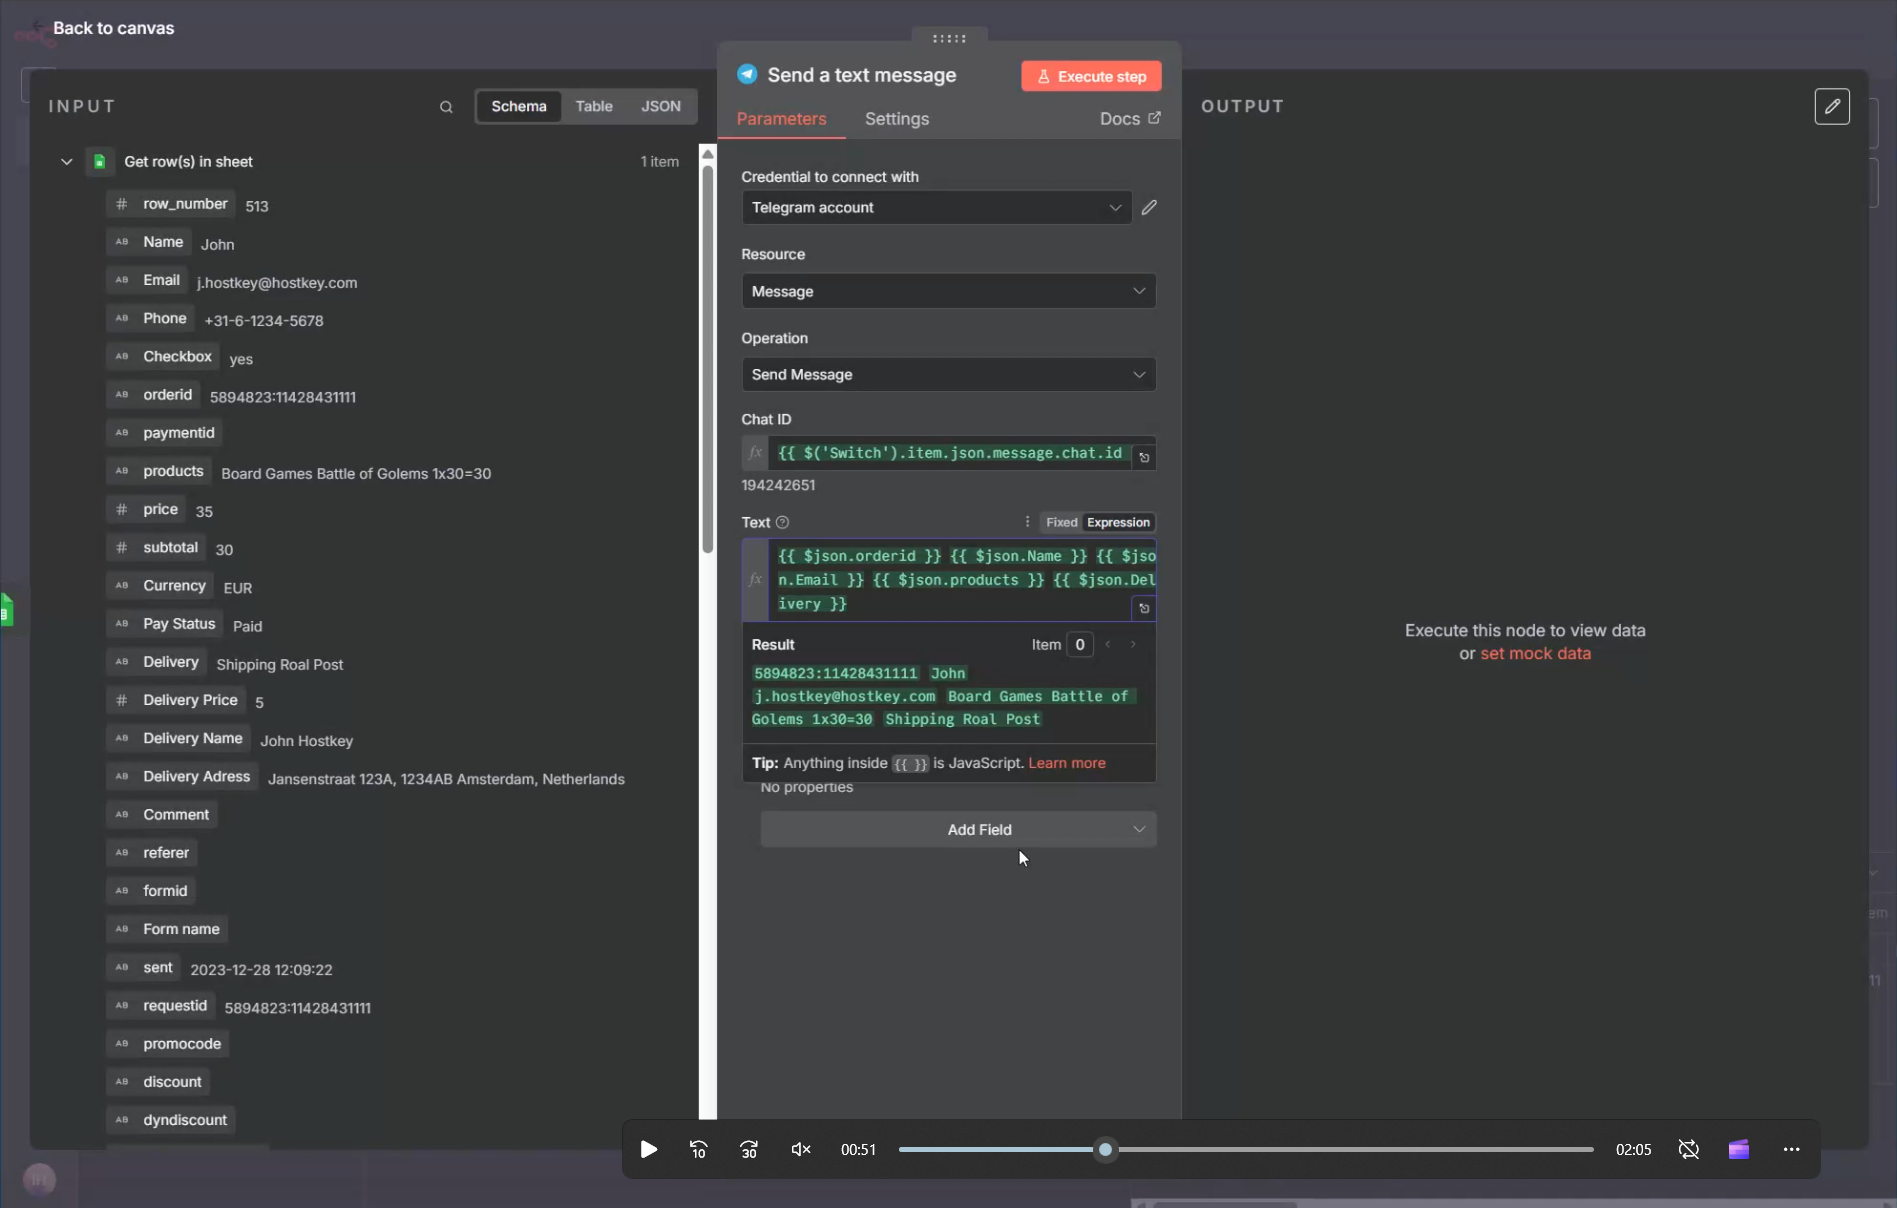Skip the video forward thirty seconds

[748, 1149]
